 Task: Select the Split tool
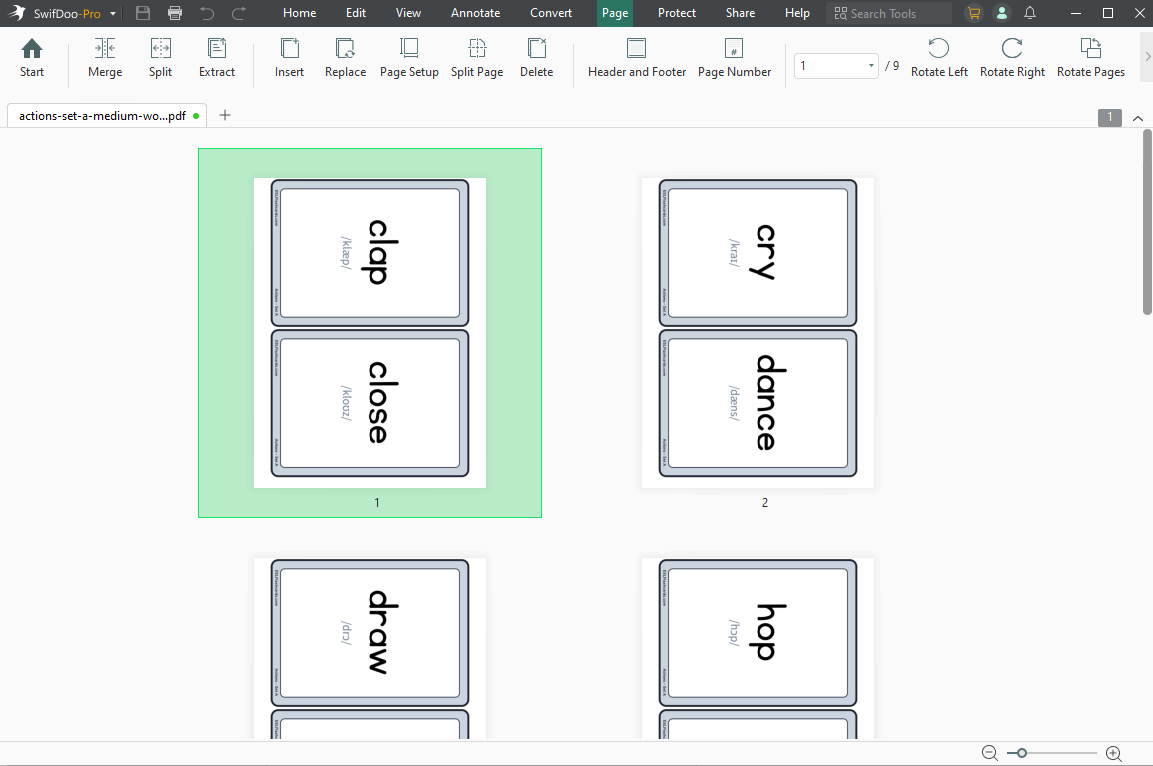click(160, 58)
